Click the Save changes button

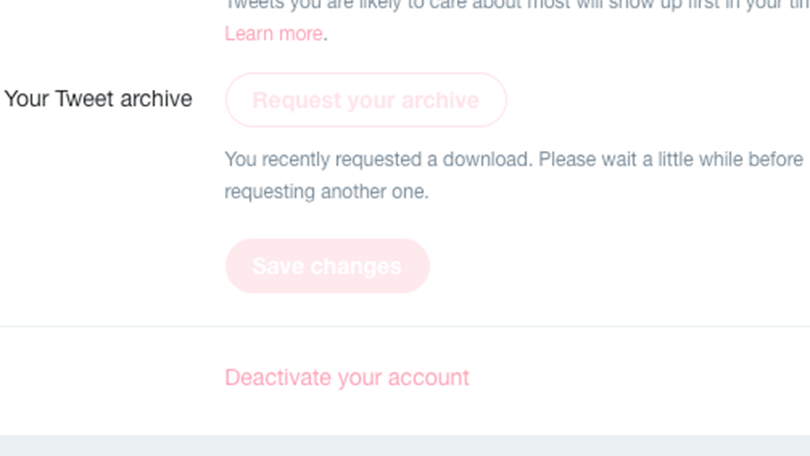point(327,266)
